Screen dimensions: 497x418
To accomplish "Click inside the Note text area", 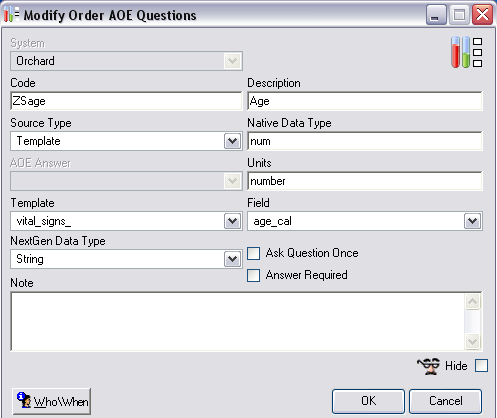I will tap(238, 321).
